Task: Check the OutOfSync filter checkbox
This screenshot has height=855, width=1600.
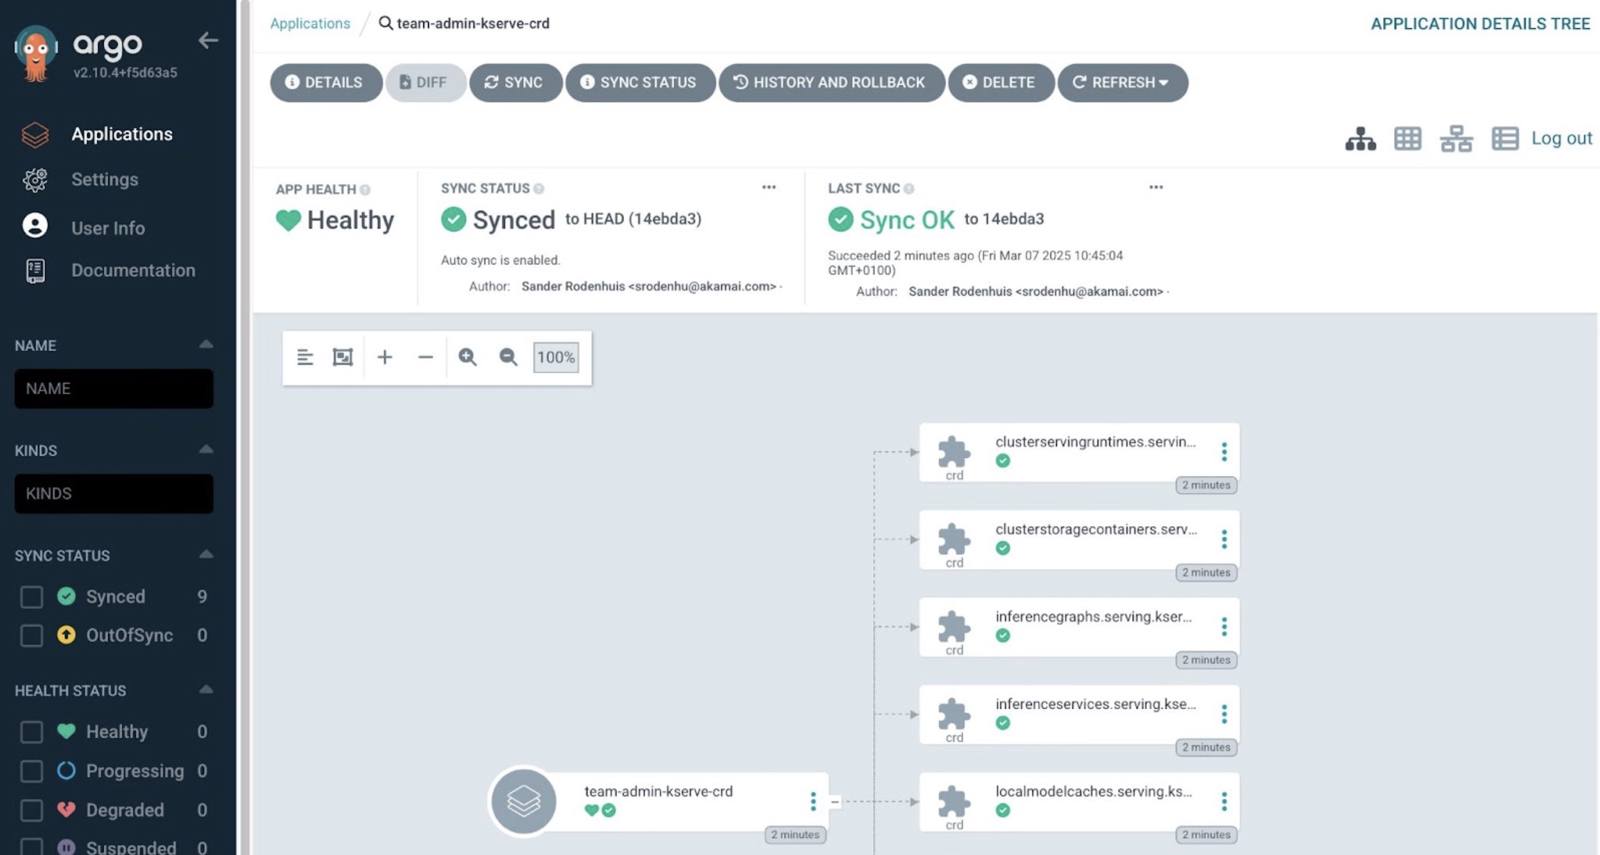Action: pos(32,636)
